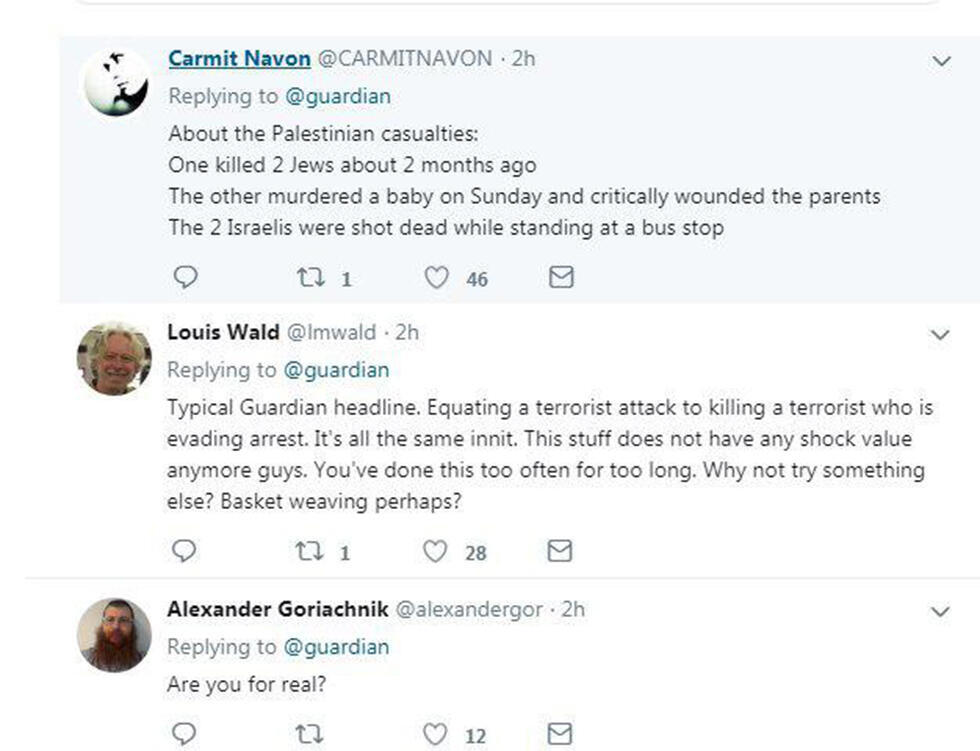Viewport: 980px width, 751px height.
Task: Open @guardian link in Louis Wald's reply
Action: pos(336,370)
